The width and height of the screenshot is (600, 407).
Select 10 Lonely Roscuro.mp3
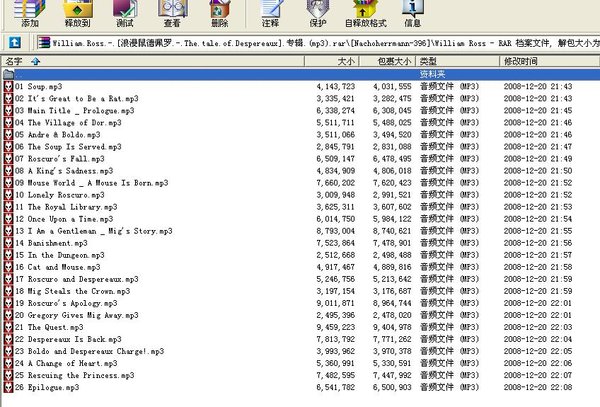click(x=60, y=195)
